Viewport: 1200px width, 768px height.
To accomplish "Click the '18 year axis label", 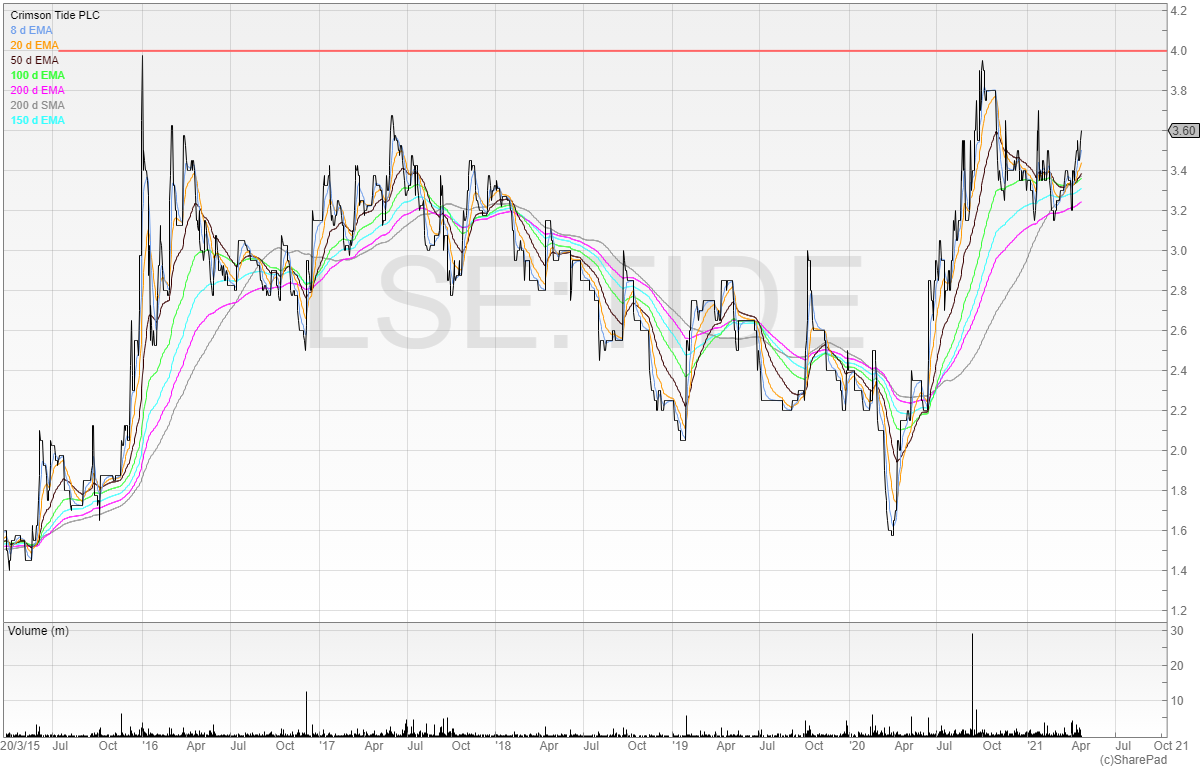I will [503, 746].
